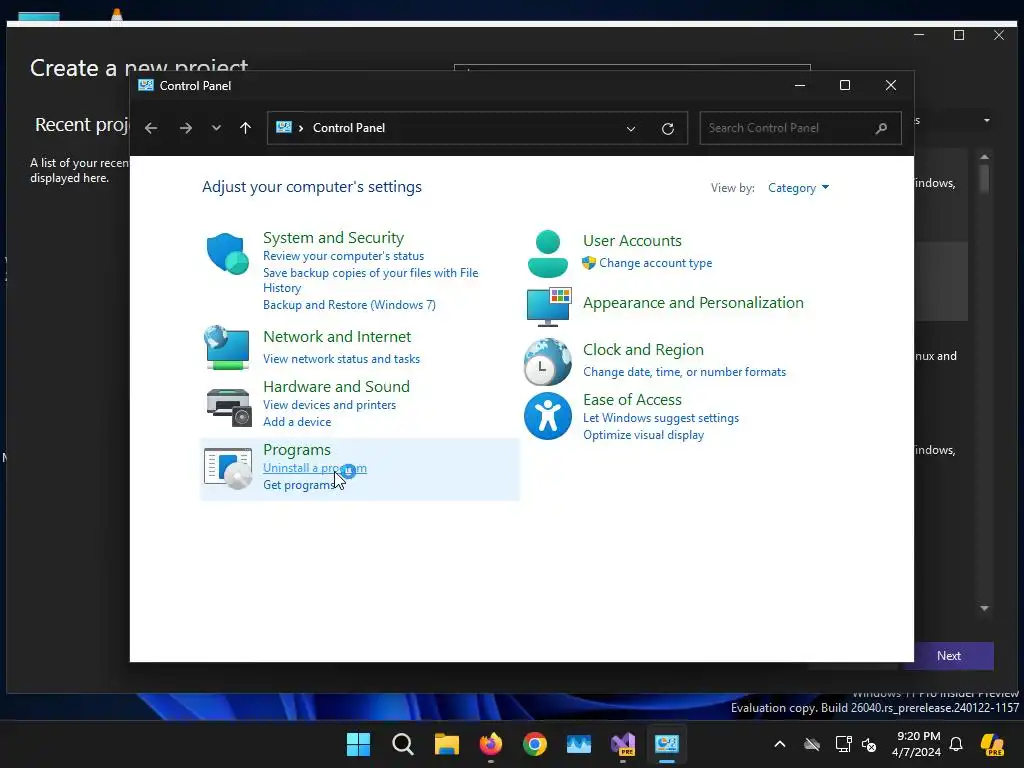Open Appearance and Personalization category

click(693, 303)
